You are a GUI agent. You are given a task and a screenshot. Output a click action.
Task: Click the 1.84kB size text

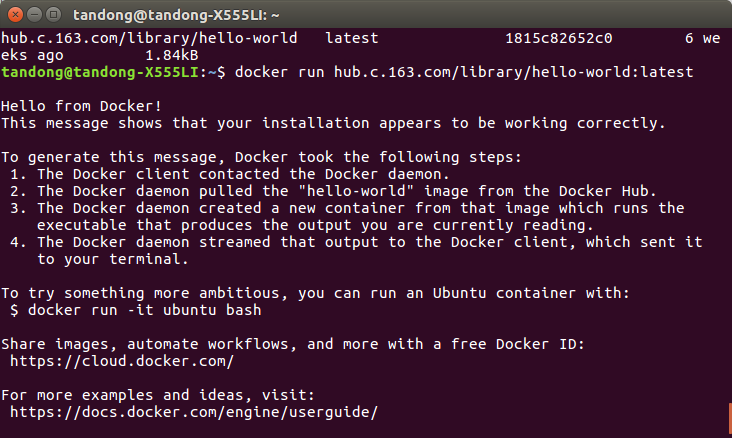point(172,56)
